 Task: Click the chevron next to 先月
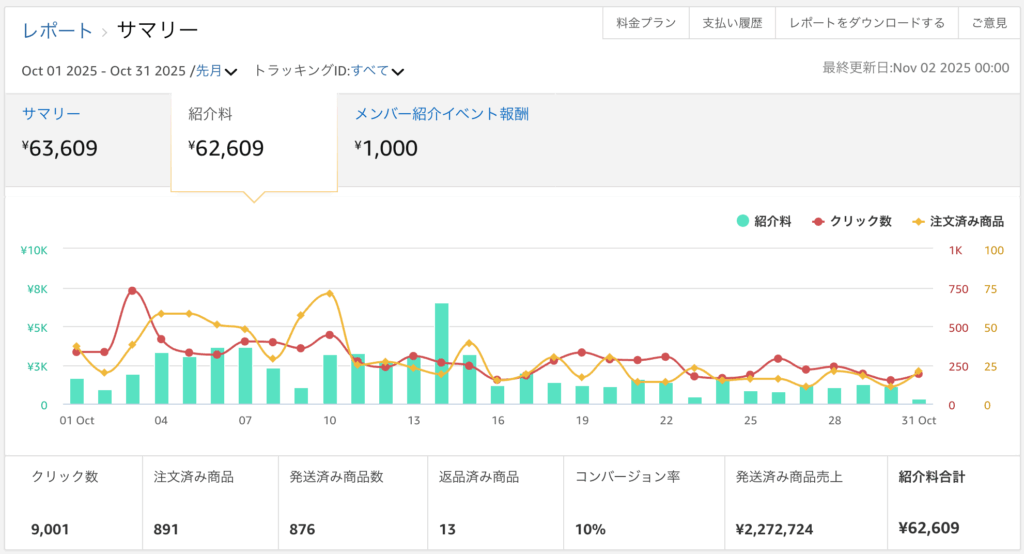coord(231,72)
